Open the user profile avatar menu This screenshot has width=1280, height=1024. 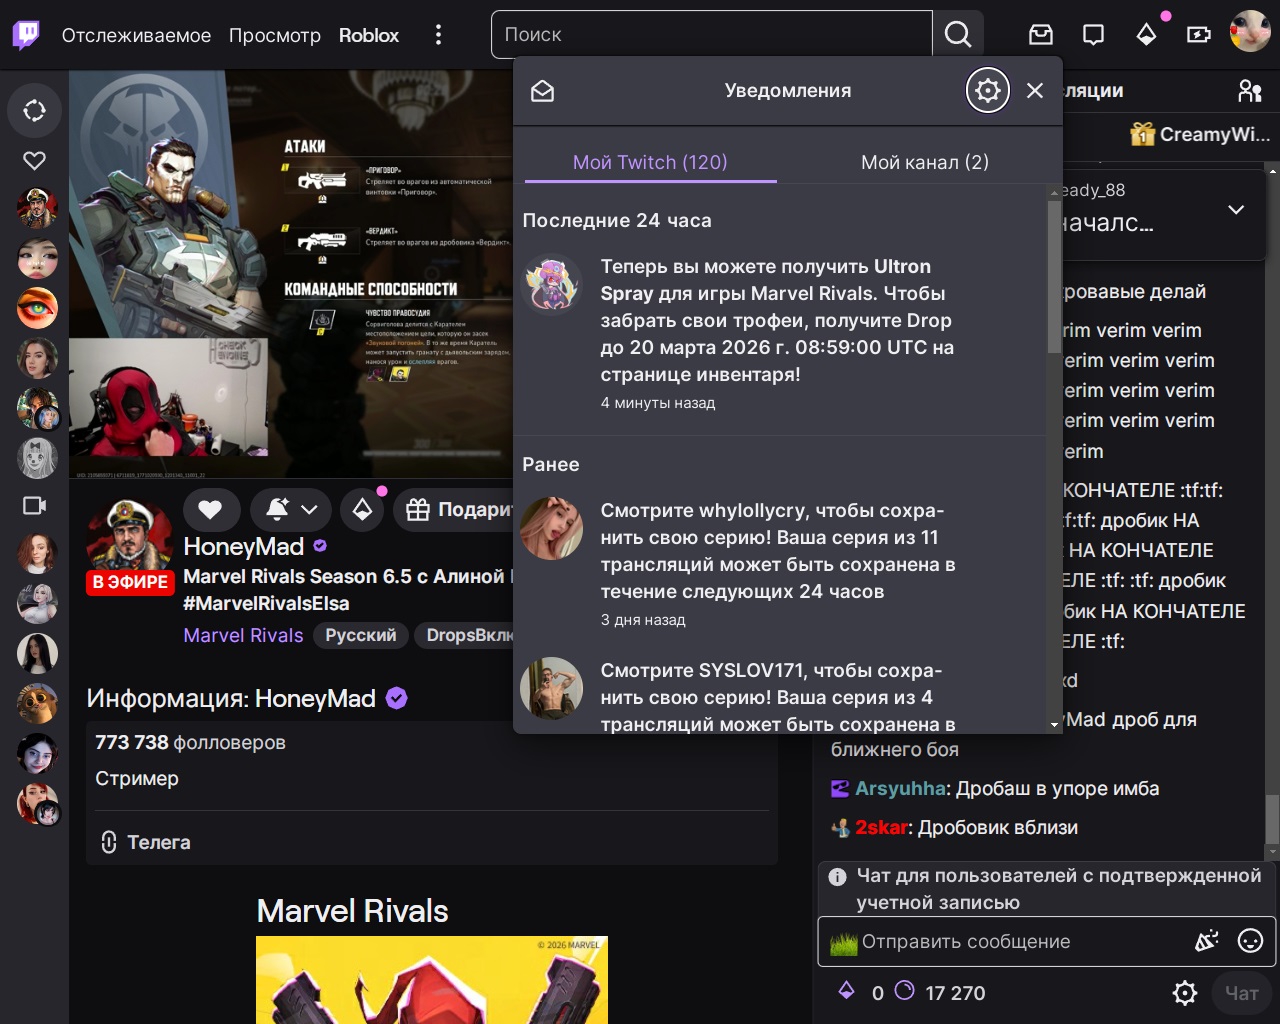[1250, 31]
